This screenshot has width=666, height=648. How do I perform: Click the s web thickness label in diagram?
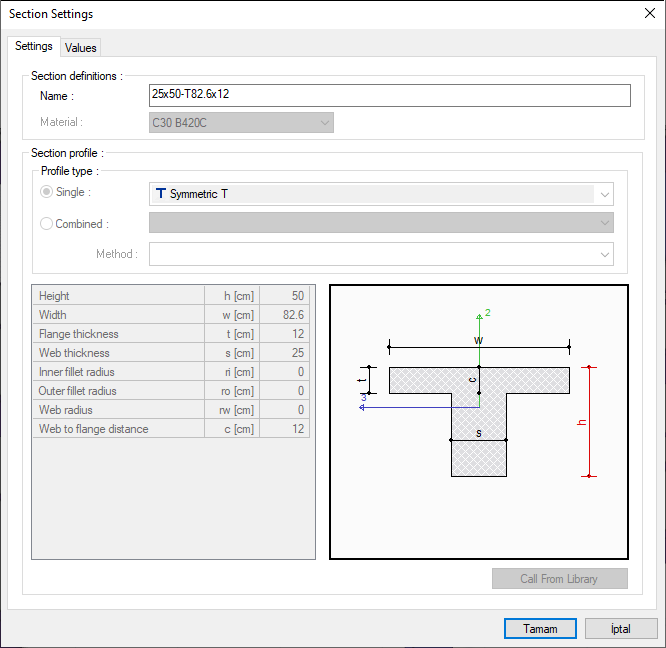tap(478, 433)
